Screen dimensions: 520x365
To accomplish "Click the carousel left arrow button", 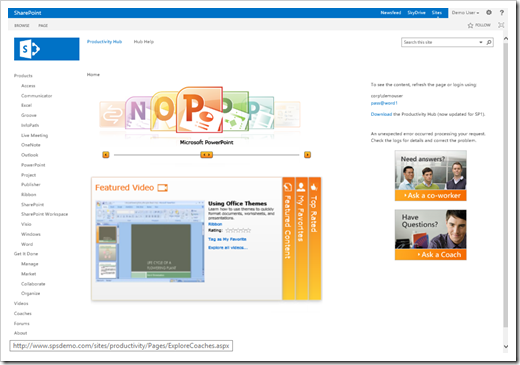I will pos(106,155).
